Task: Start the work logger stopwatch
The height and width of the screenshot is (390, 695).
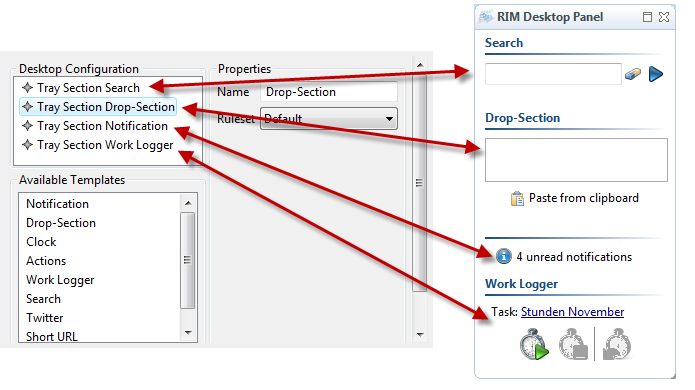Action: pyautogui.click(x=534, y=344)
